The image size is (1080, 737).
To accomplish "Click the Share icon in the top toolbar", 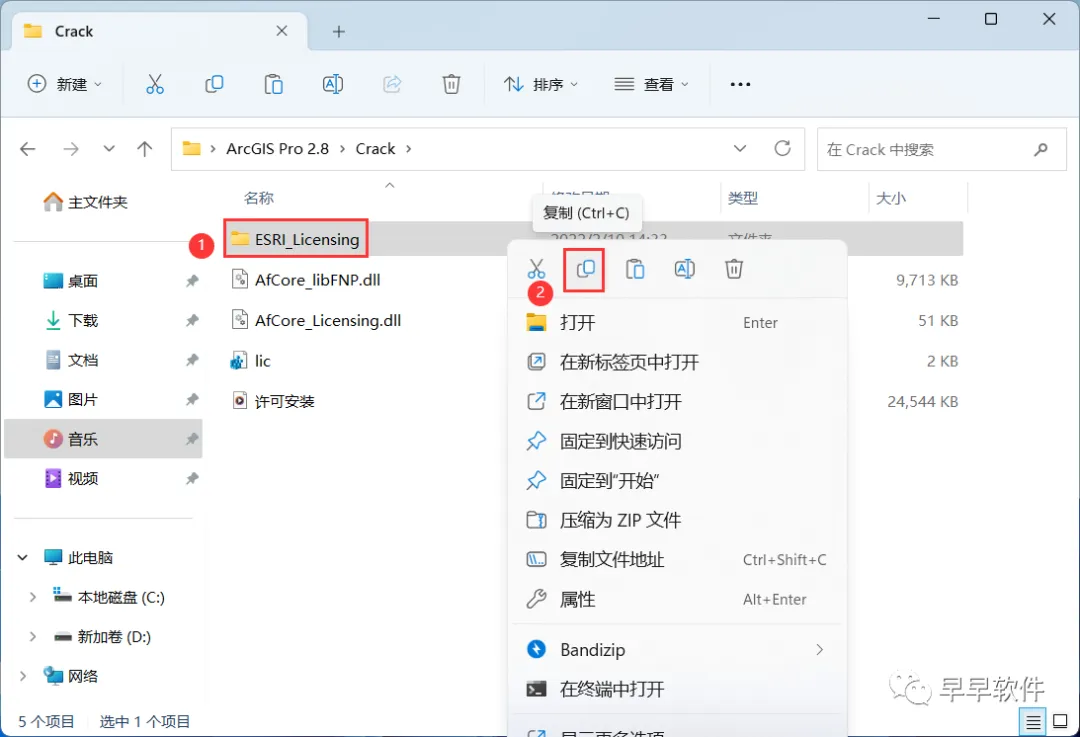I will coord(392,84).
